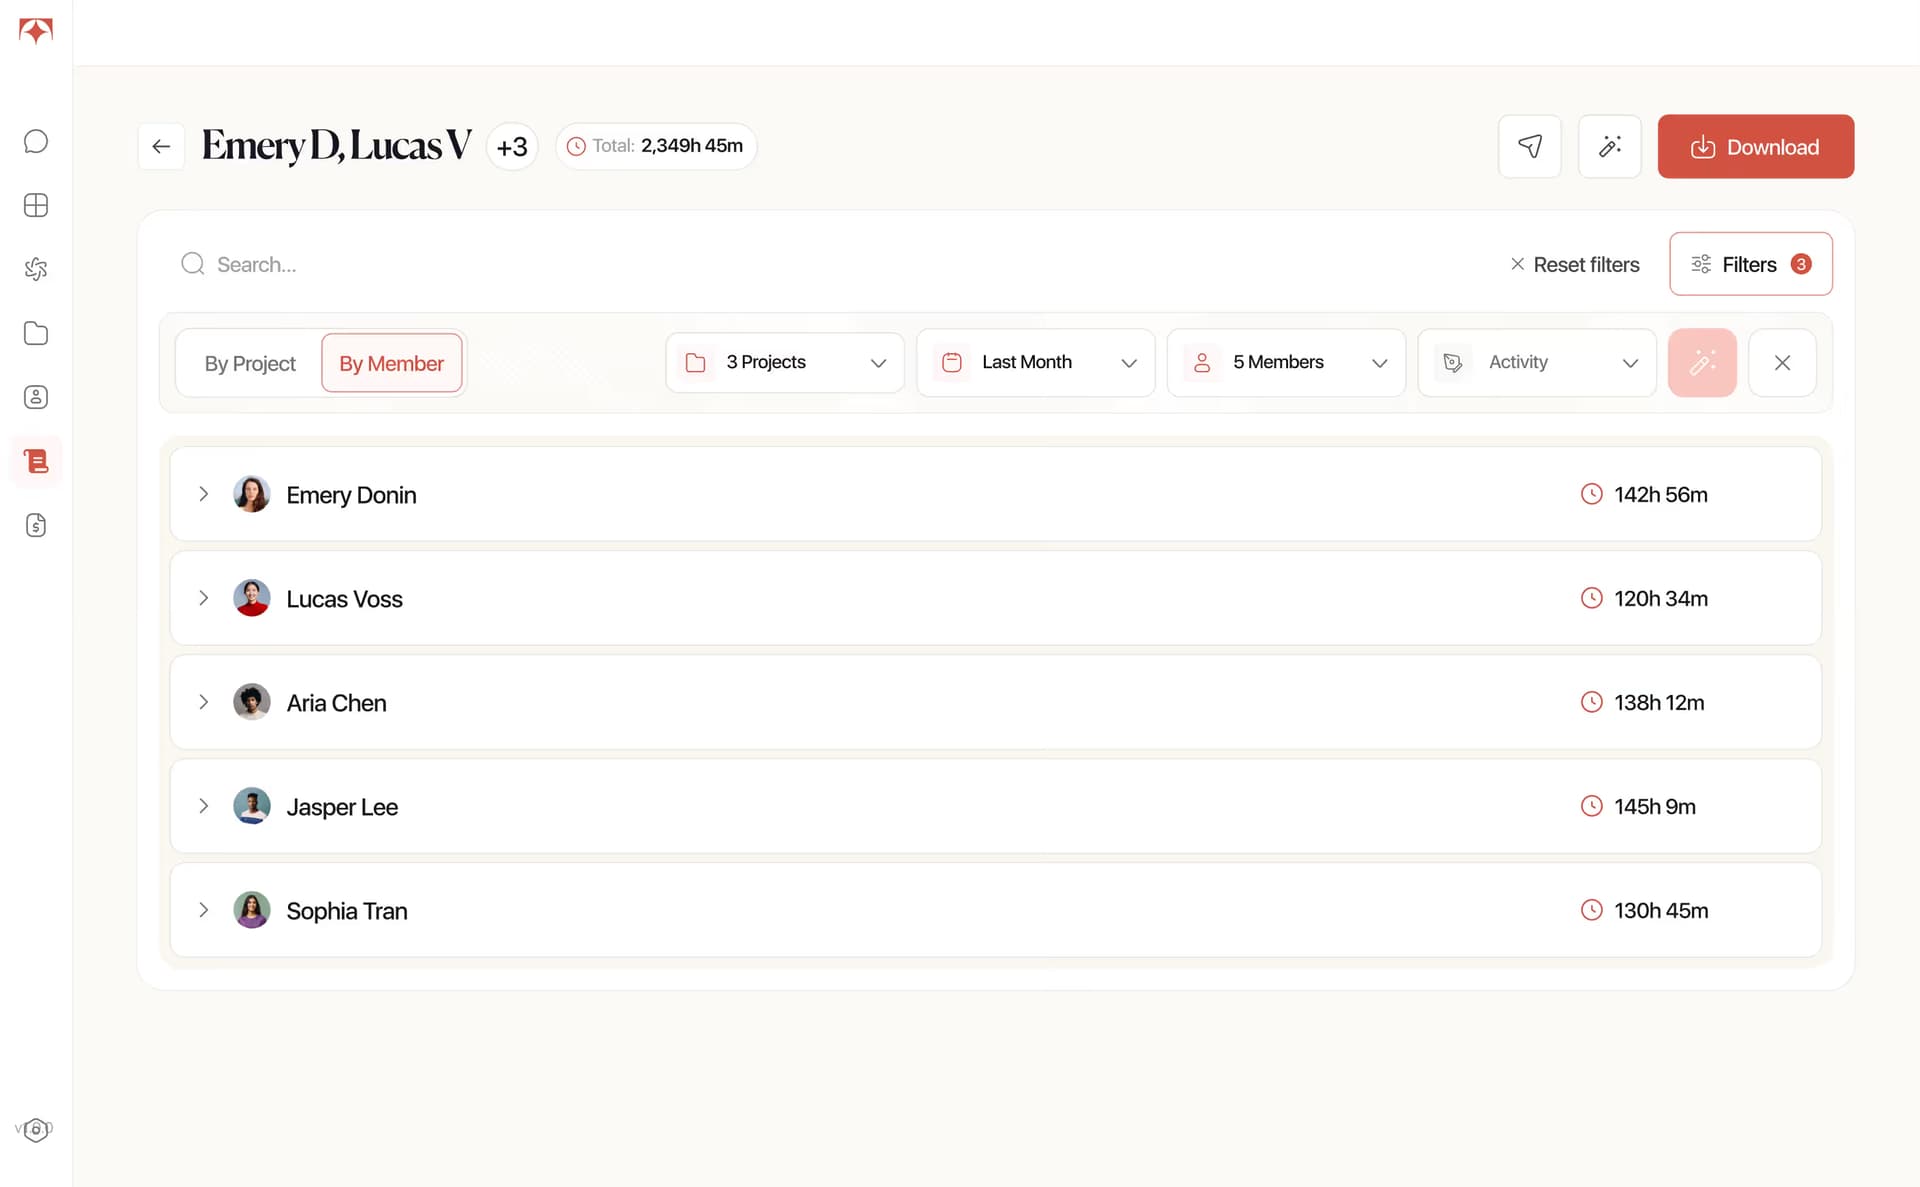Image resolution: width=1920 pixels, height=1187 pixels.
Task: Click the Total 2,349h 45m badge
Action: [x=656, y=146]
